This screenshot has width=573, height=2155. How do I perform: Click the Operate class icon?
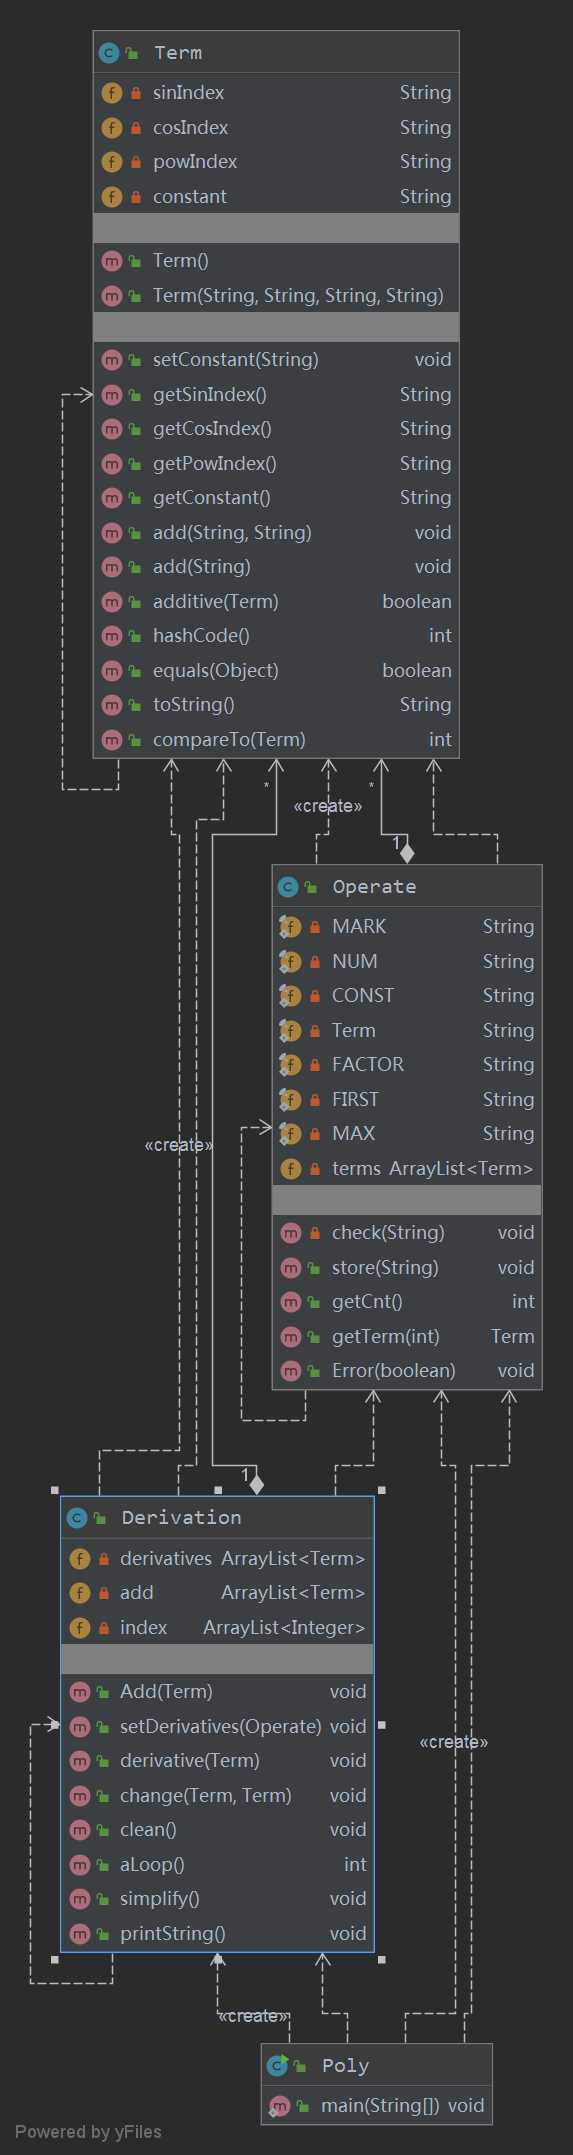[x=288, y=887]
